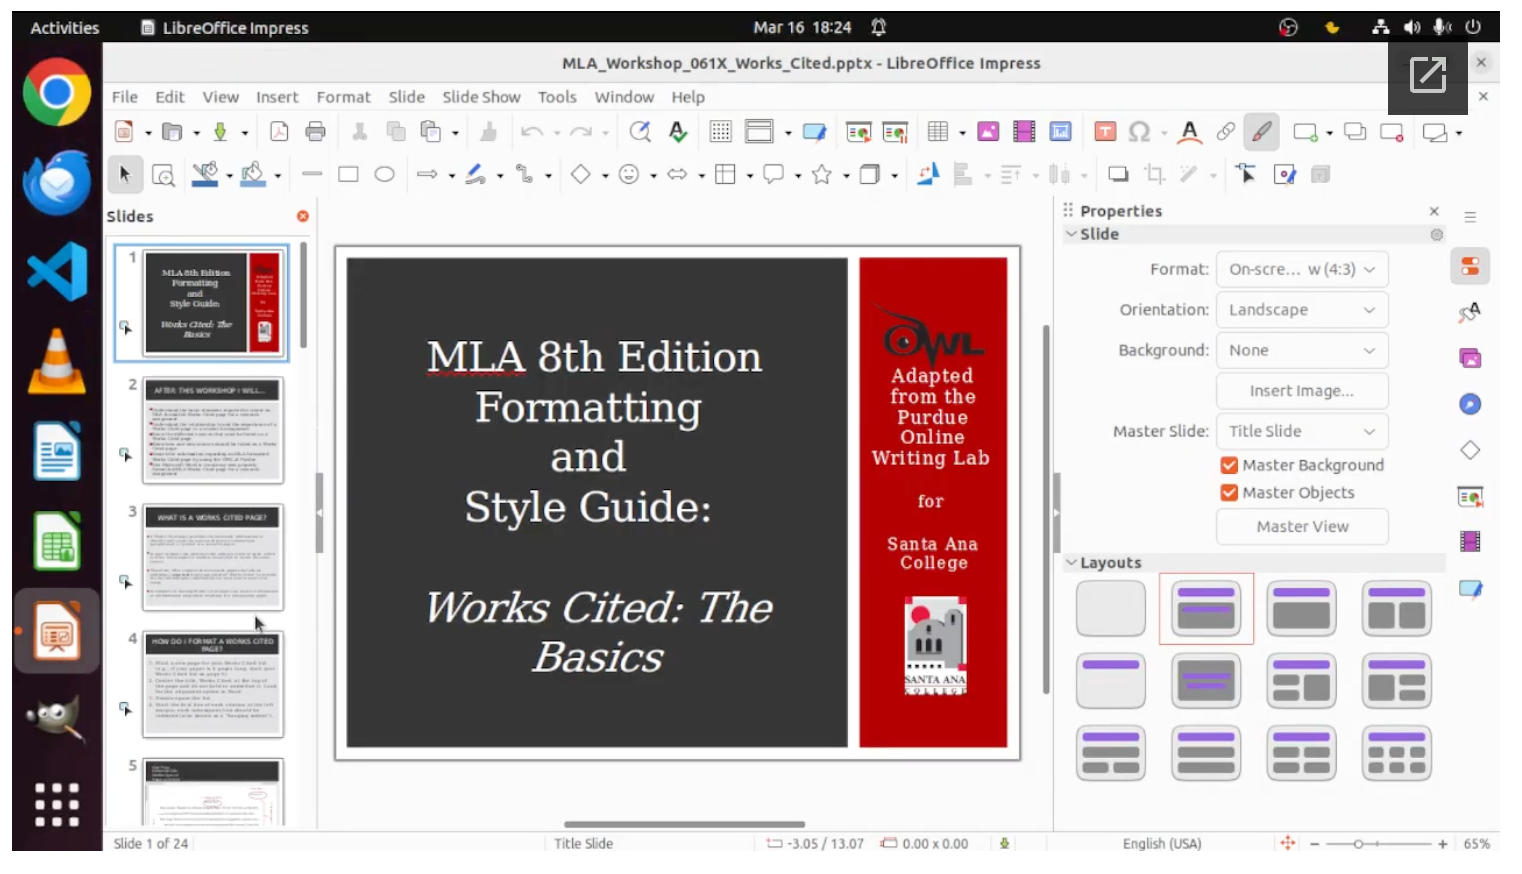The height and width of the screenshot is (874, 1522).
Task: Collapse the Layouts section
Action: [x=1072, y=563]
